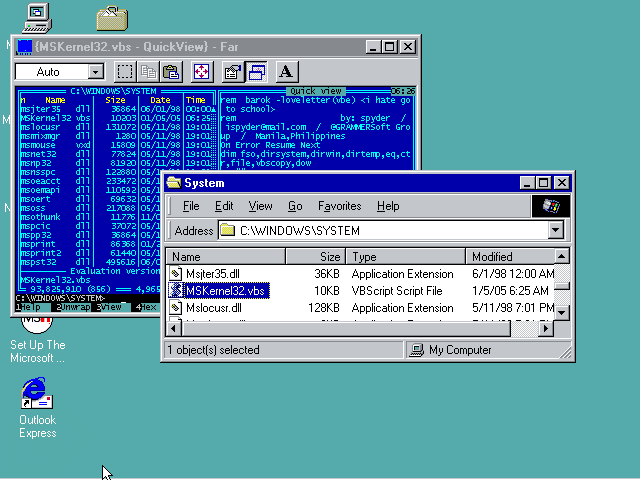Click msmouse vxd row in Far panel

[117, 145]
